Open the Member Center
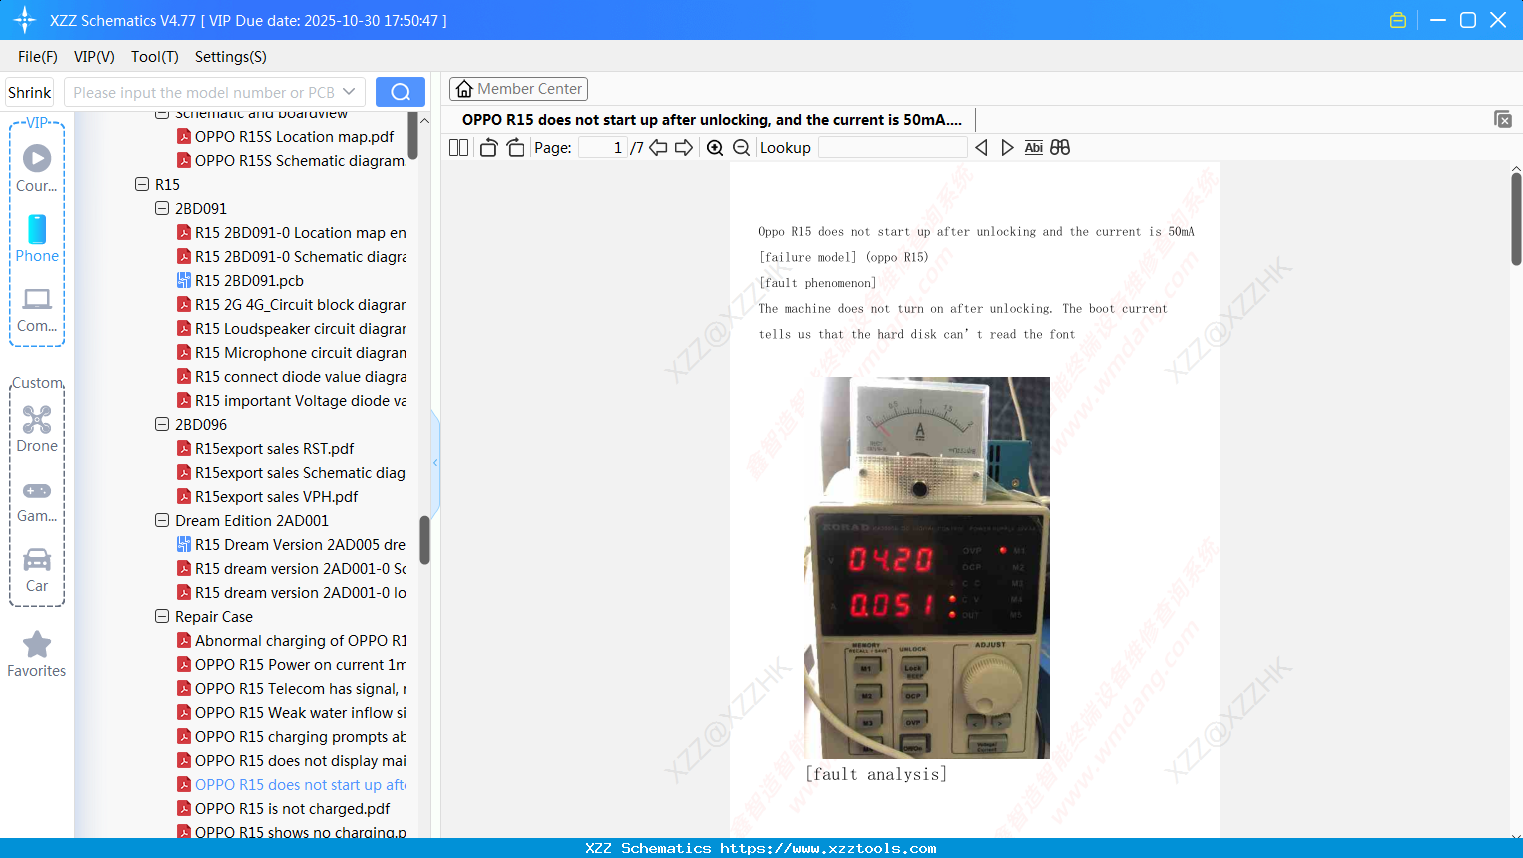1523x858 pixels. [x=518, y=89]
